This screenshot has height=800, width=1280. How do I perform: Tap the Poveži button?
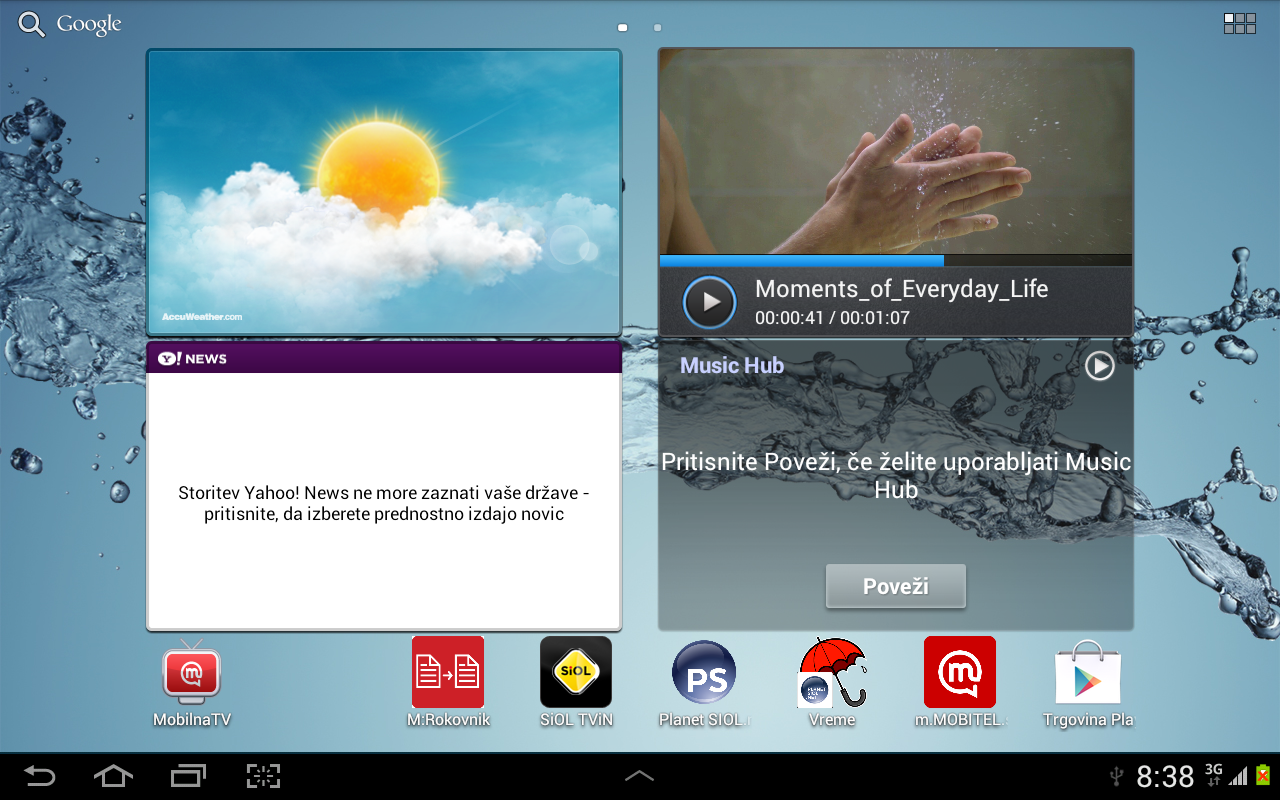(x=896, y=586)
